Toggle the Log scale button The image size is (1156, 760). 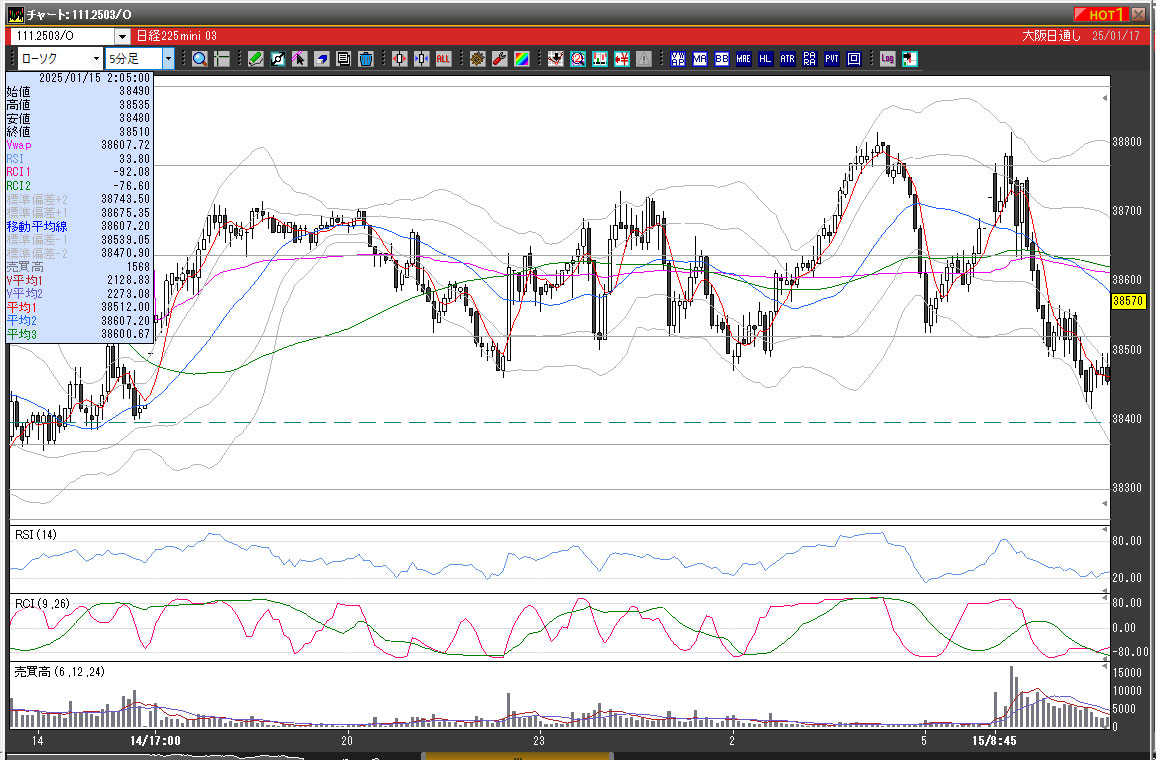click(x=888, y=59)
